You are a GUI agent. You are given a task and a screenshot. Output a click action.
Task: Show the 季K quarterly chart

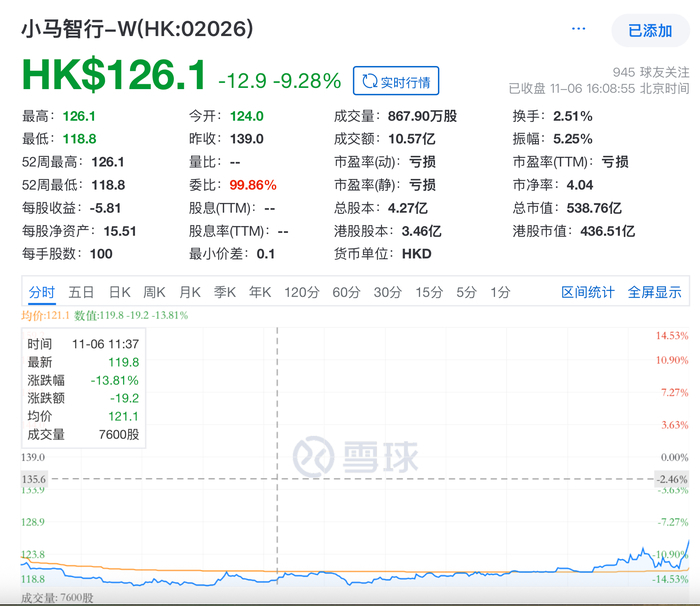pos(223,292)
